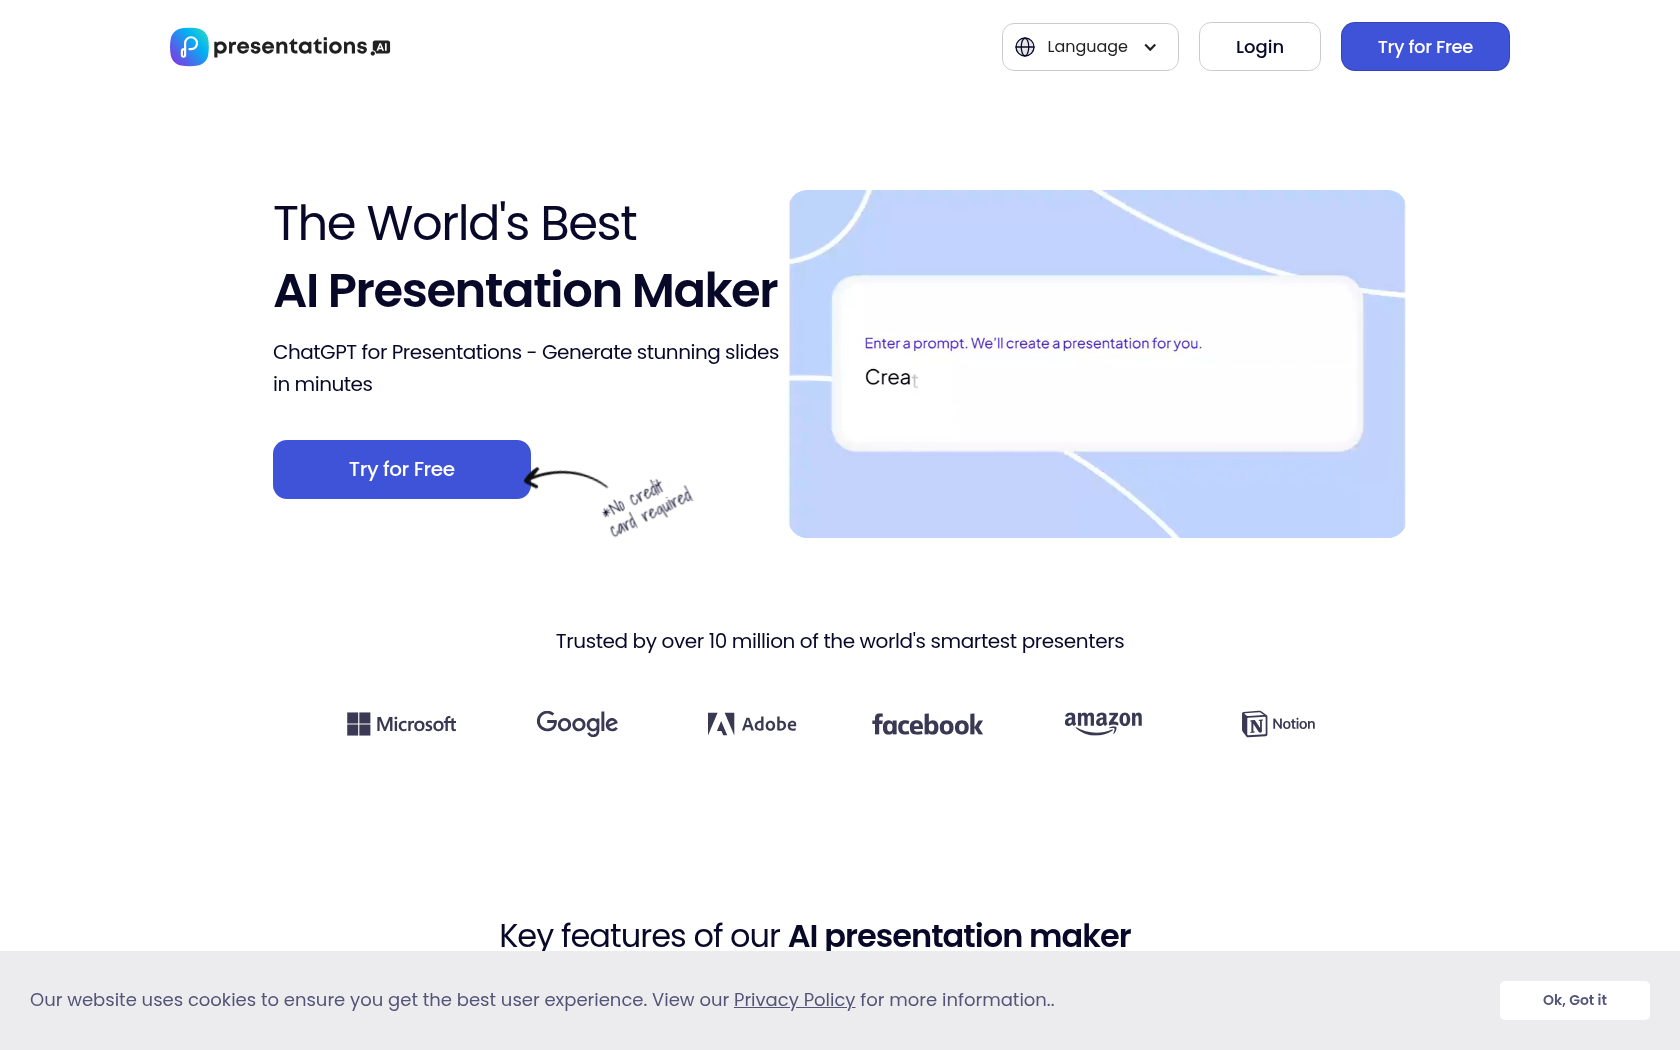Open the Language dropdown

[x=1089, y=47]
